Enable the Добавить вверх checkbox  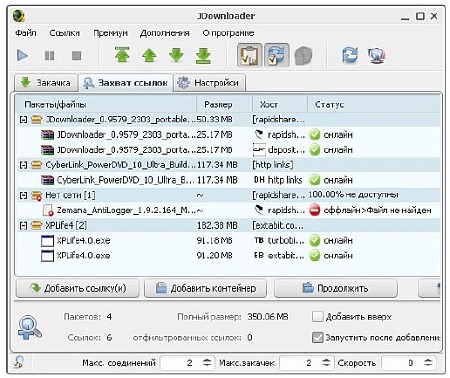coord(317,317)
